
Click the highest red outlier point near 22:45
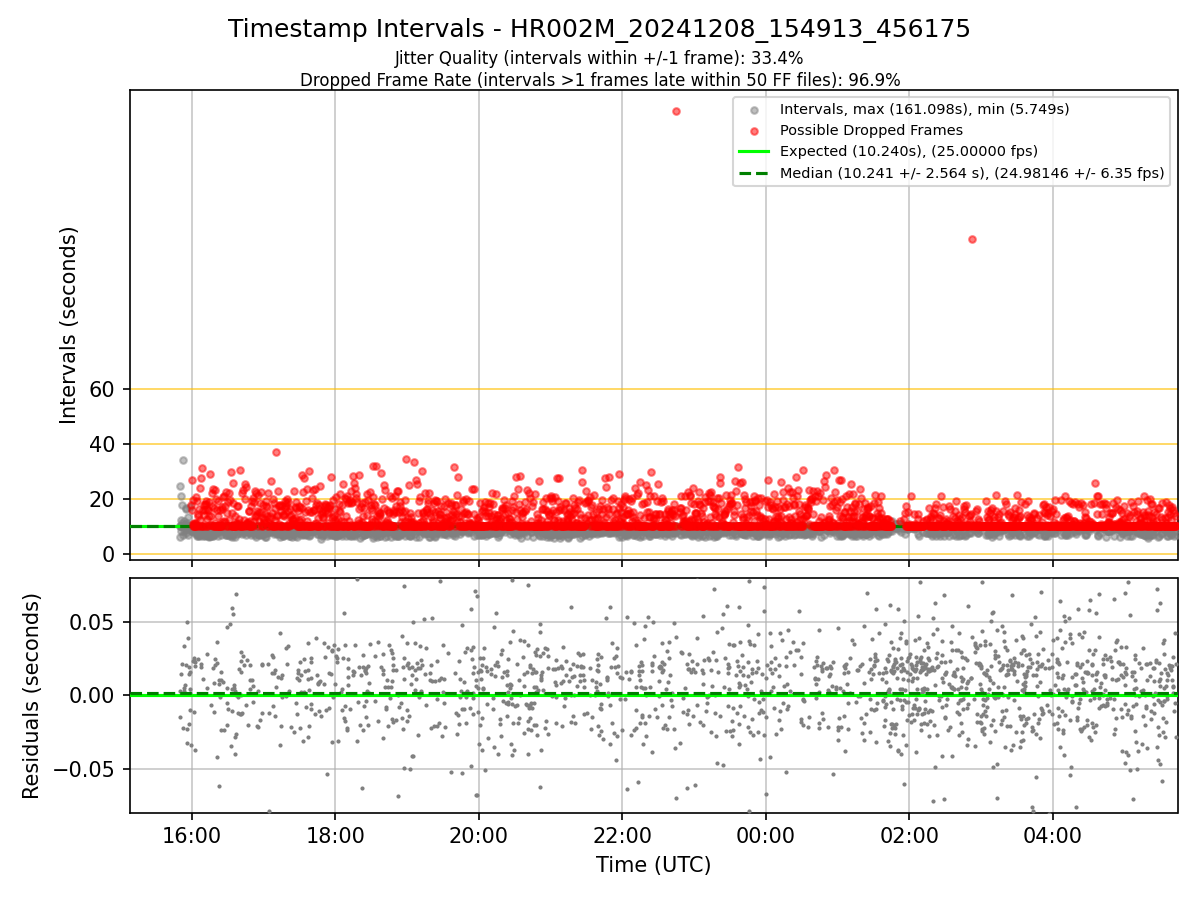(676, 111)
